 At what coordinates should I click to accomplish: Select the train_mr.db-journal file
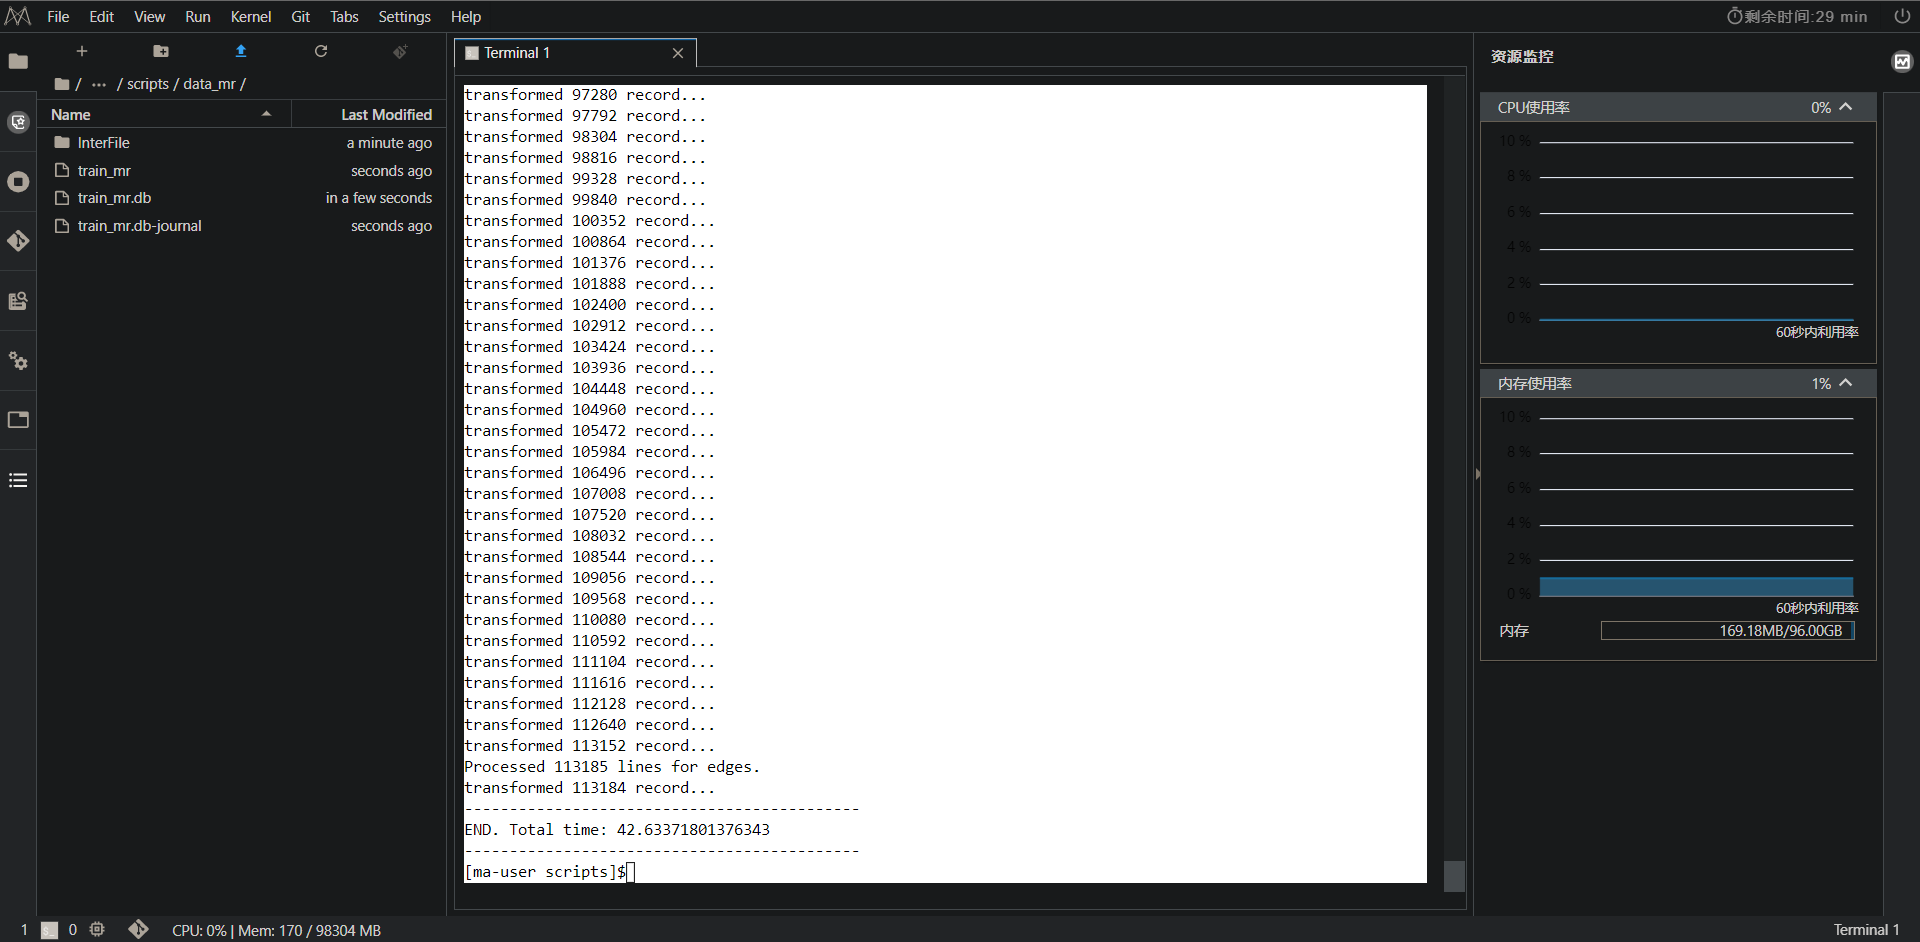pos(241,226)
